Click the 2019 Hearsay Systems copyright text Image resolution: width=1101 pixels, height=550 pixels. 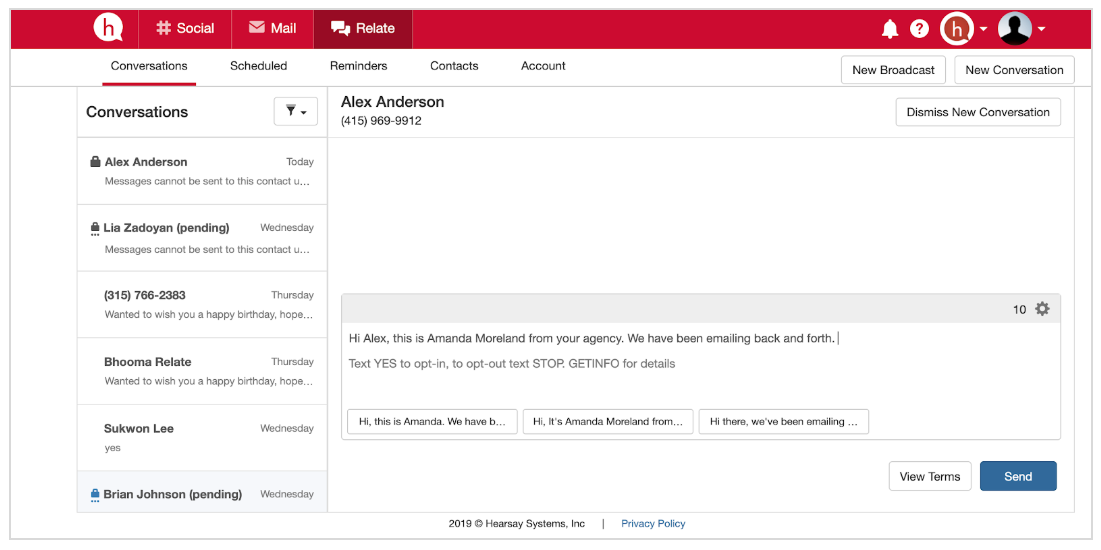coord(517,523)
